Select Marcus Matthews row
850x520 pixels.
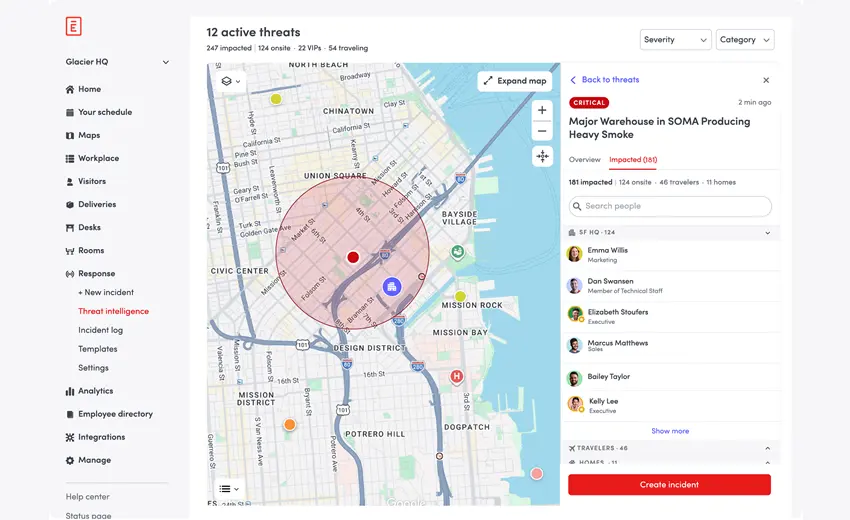[x=672, y=346]
